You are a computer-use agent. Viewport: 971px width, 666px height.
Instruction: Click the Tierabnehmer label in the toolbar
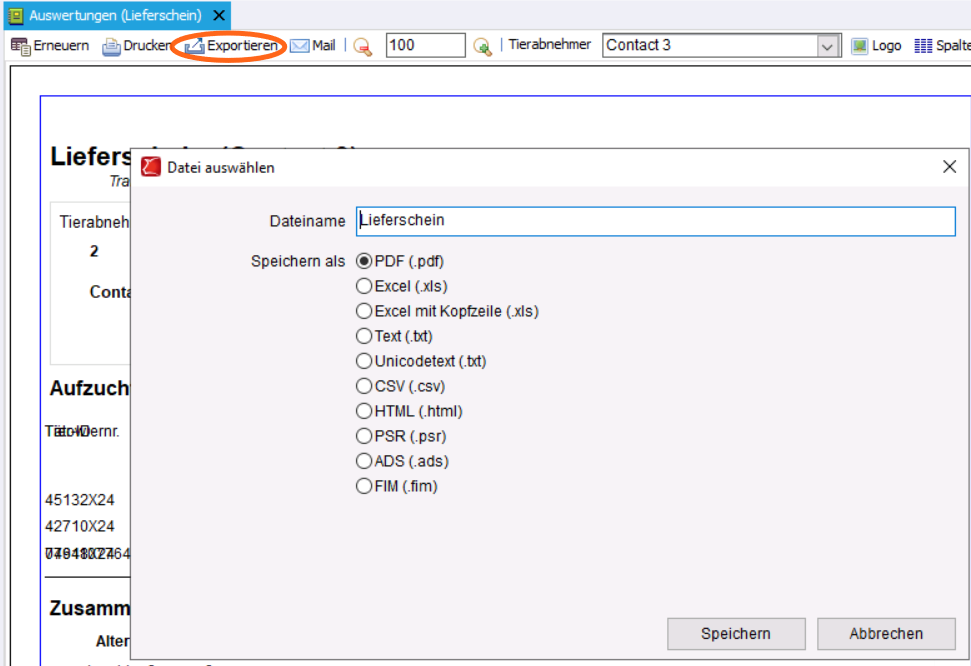pos(550,45)
